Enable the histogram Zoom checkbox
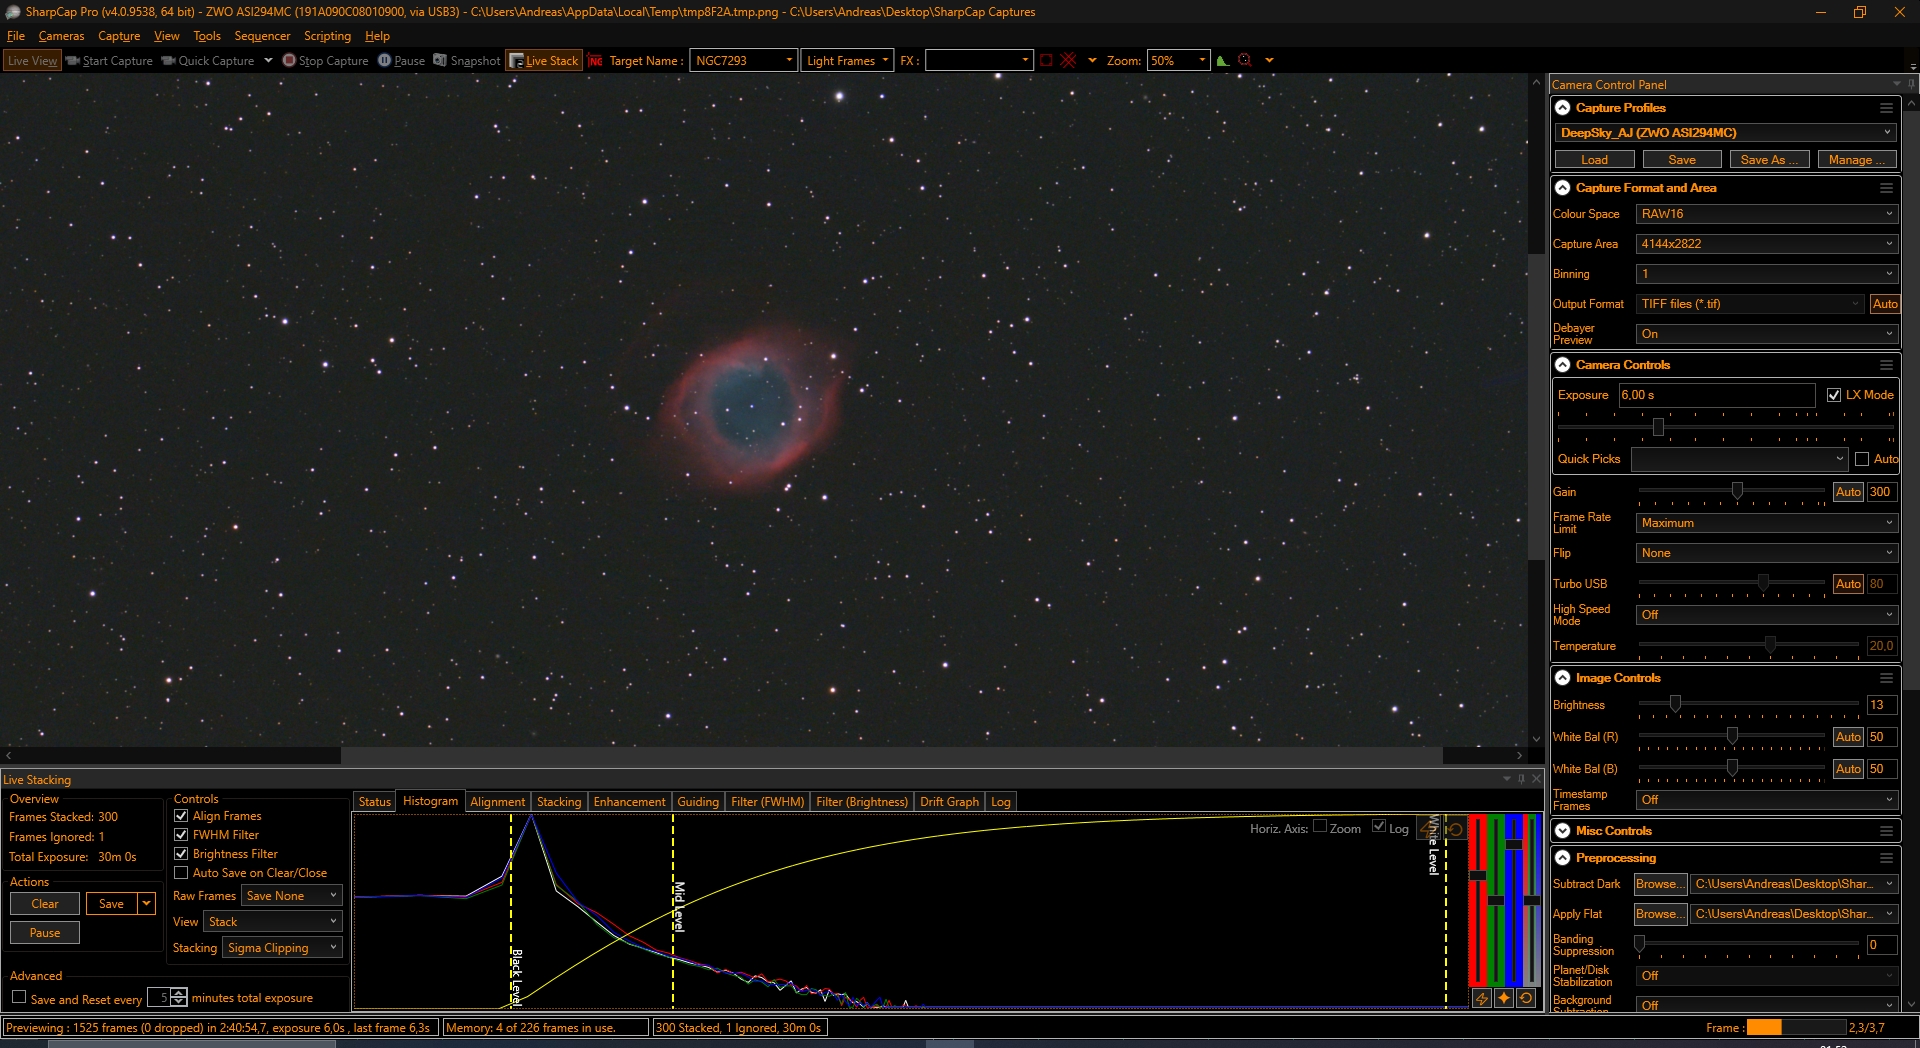 [x=1320, y=826]
